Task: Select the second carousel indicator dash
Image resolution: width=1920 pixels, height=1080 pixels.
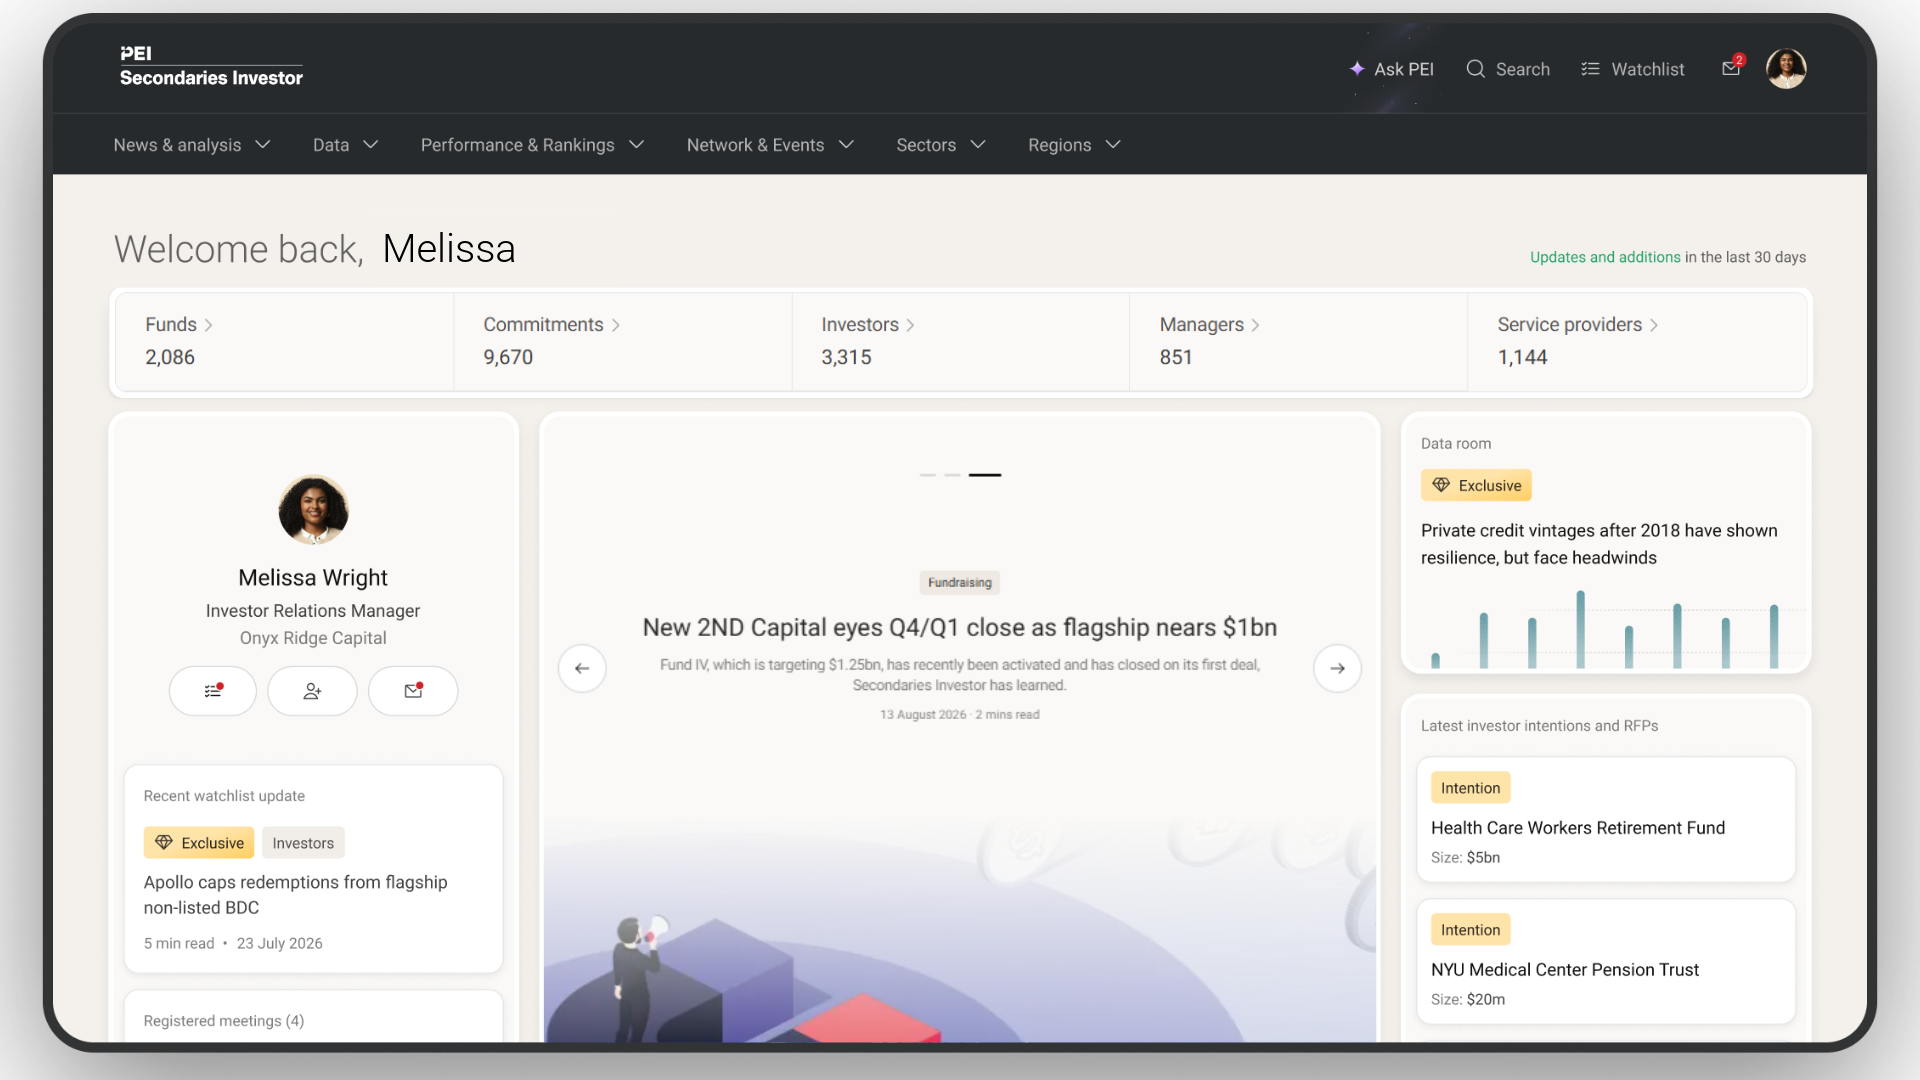Action: [952, 475]
